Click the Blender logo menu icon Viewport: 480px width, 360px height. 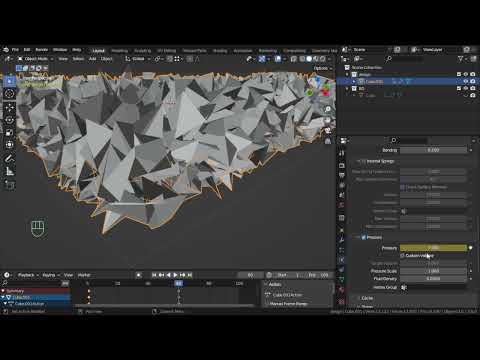click(6, 50)
